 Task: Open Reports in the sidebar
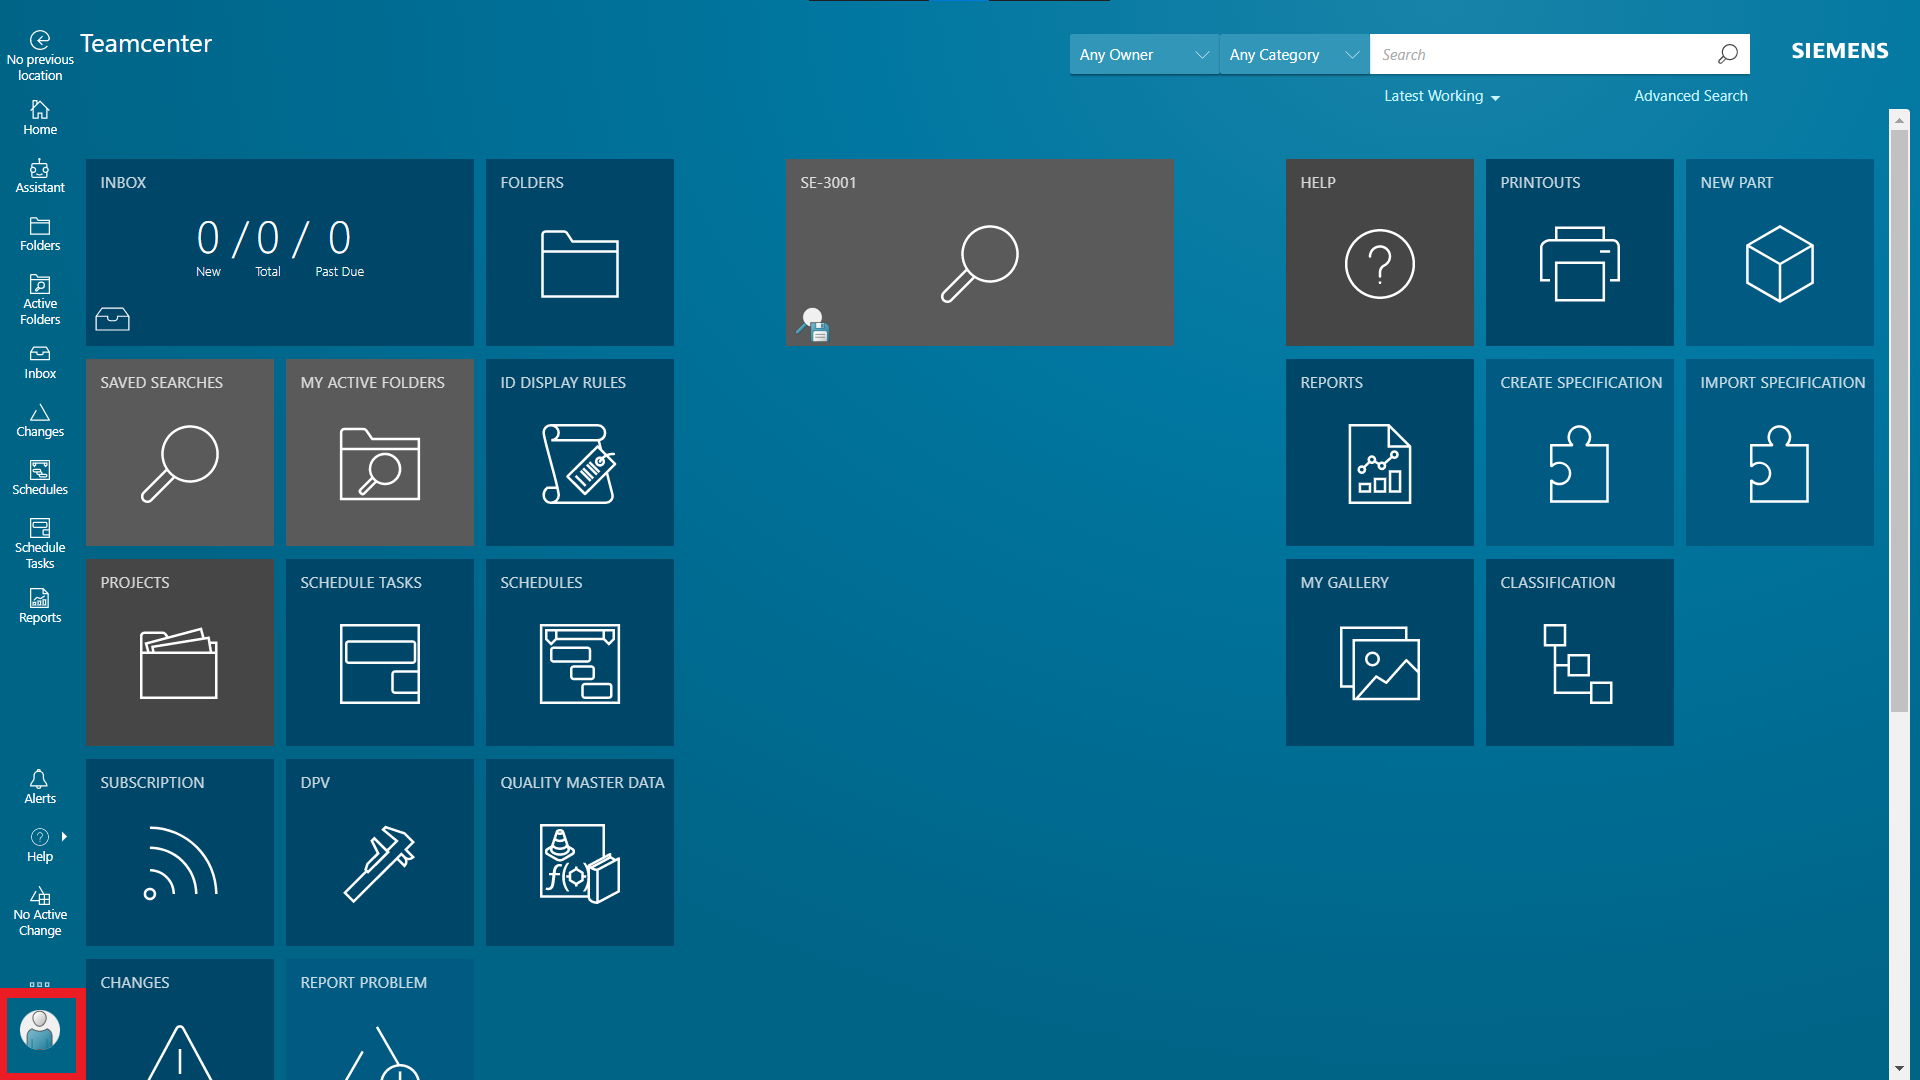point(40,606)
